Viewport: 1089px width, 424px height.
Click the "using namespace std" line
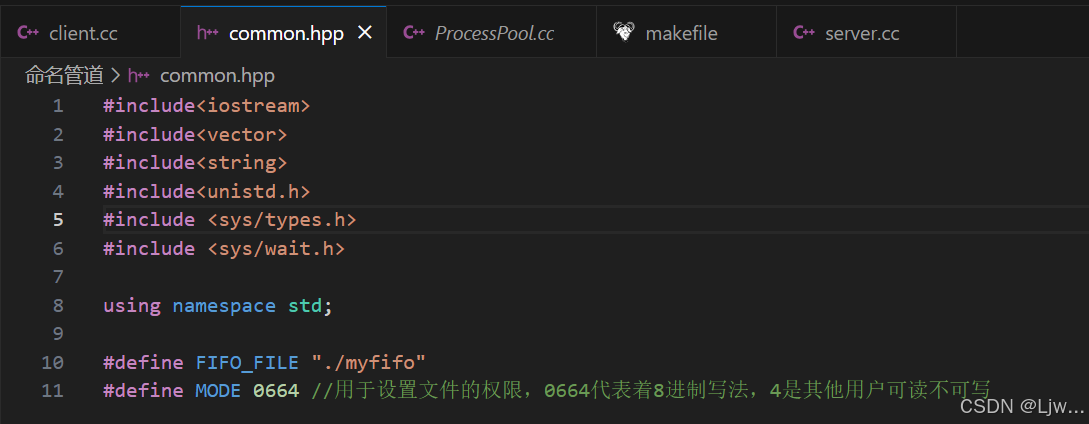[218, 305]
